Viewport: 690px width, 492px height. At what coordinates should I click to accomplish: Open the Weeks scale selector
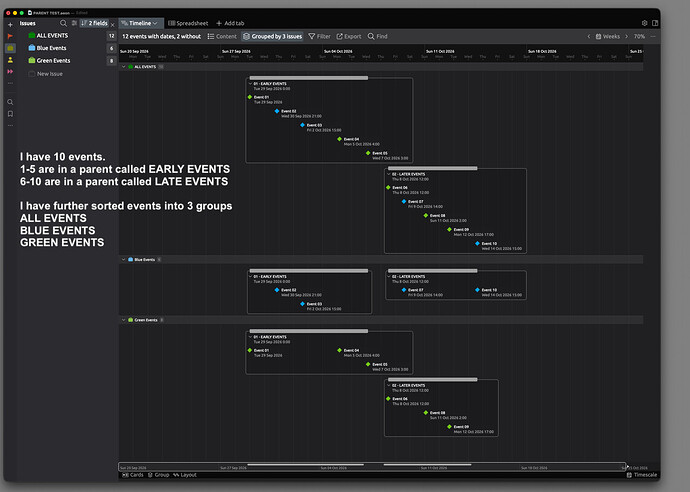coord(607,37)
